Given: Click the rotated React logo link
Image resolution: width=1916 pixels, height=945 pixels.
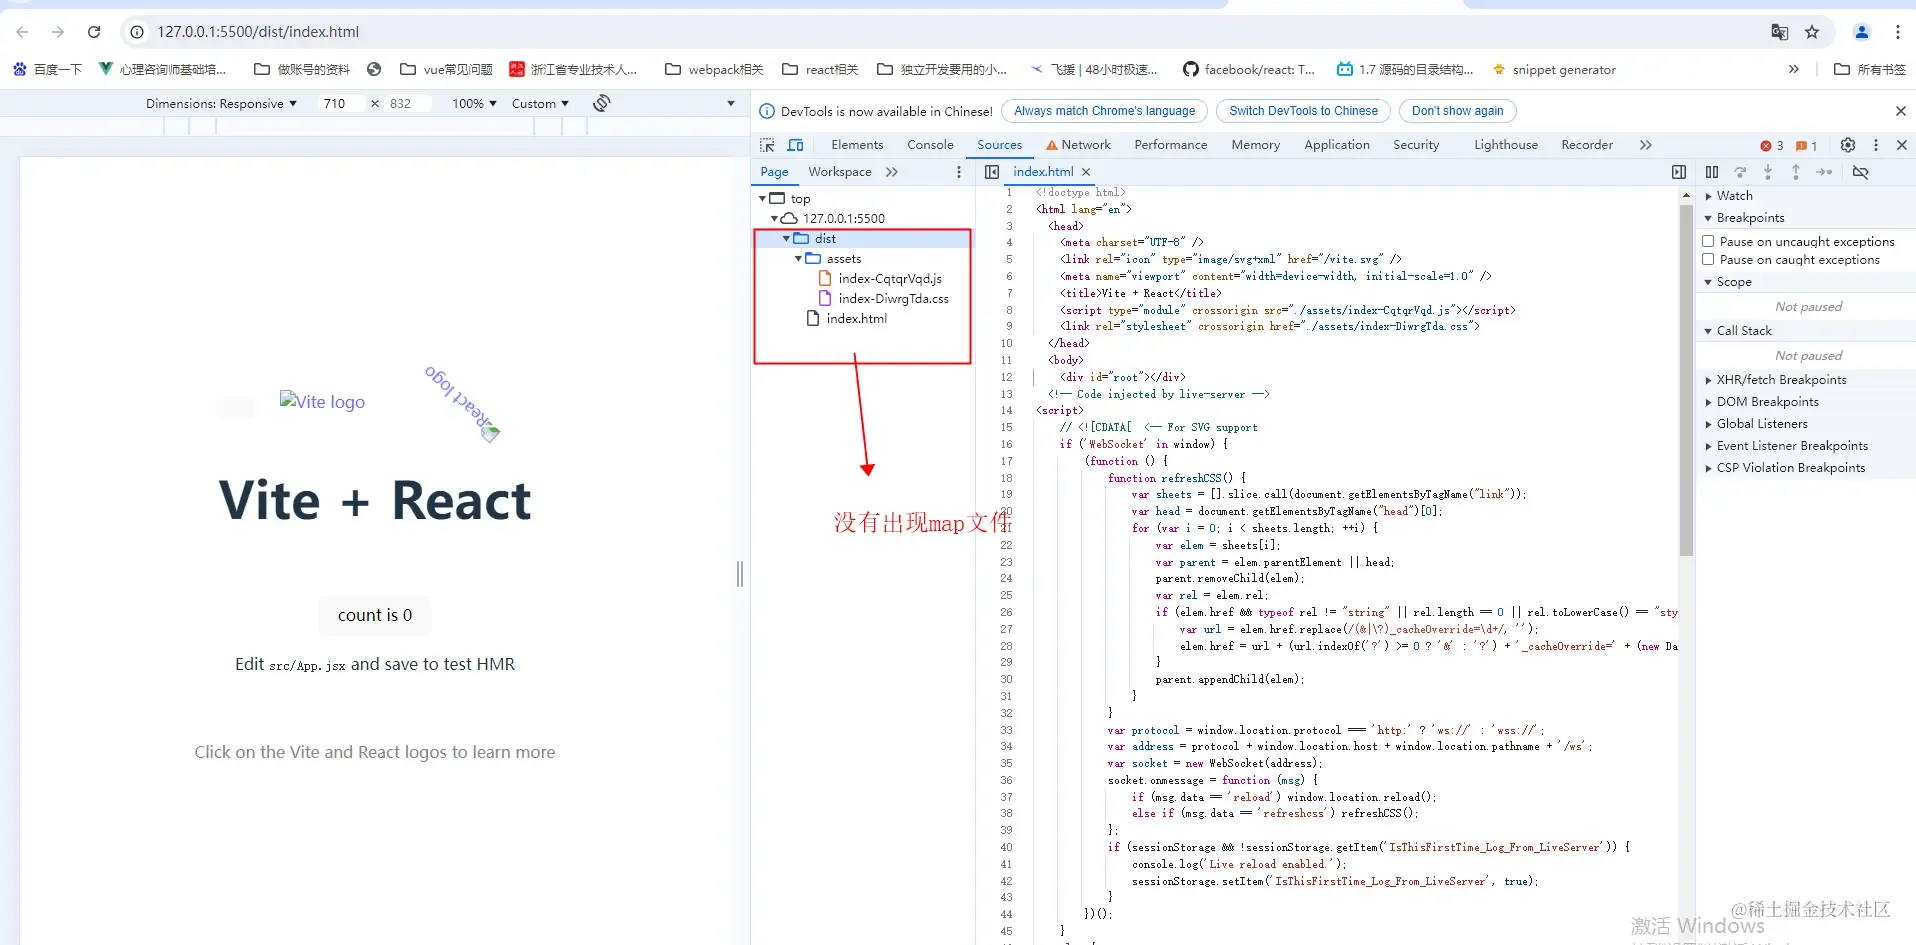Looking at the screenshot, I should pyautogui.click(x=461, y=403).
